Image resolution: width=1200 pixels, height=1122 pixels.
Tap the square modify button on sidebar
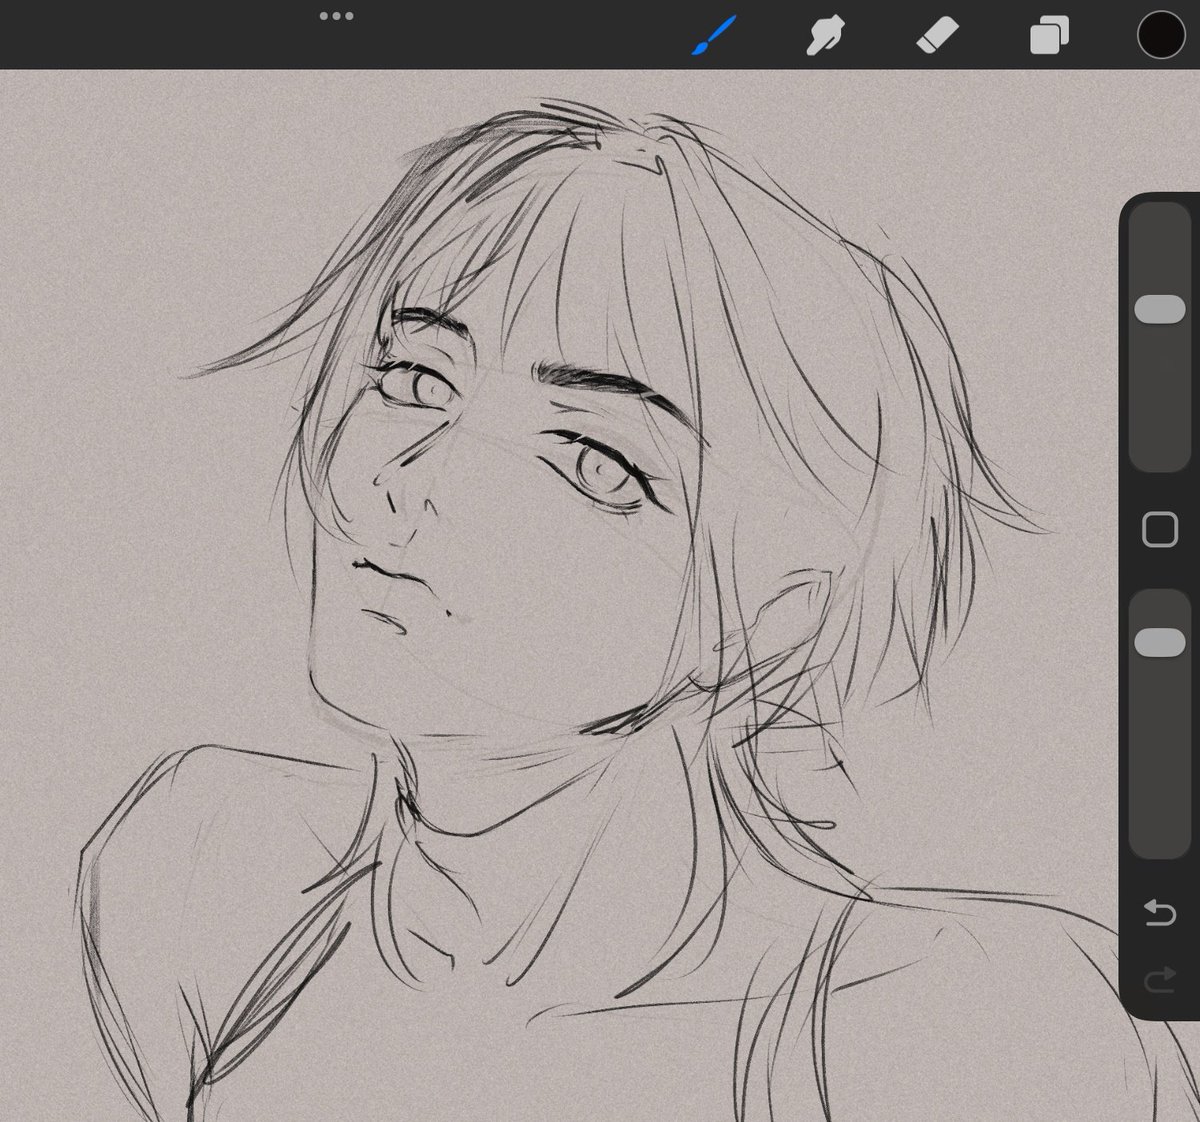pyautogui.click(x=1160, y=529)
